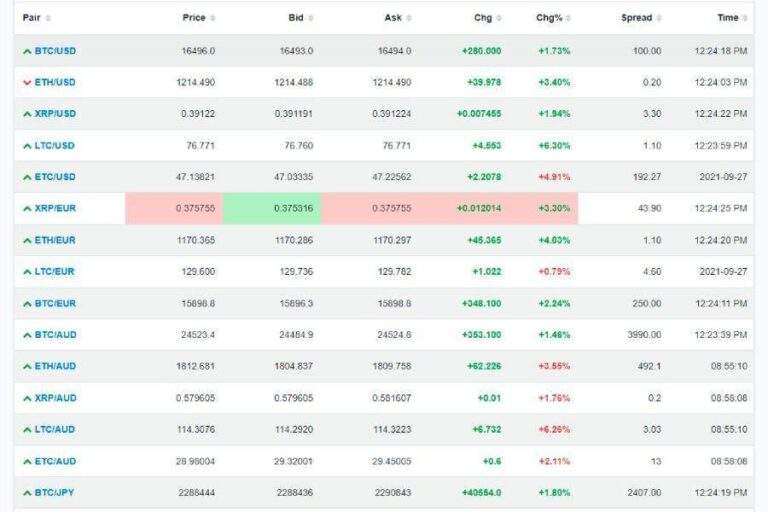Viewport: 768px width, 512px height.
Task: Select BTC/USD price 16496.0
Action: 198,51
